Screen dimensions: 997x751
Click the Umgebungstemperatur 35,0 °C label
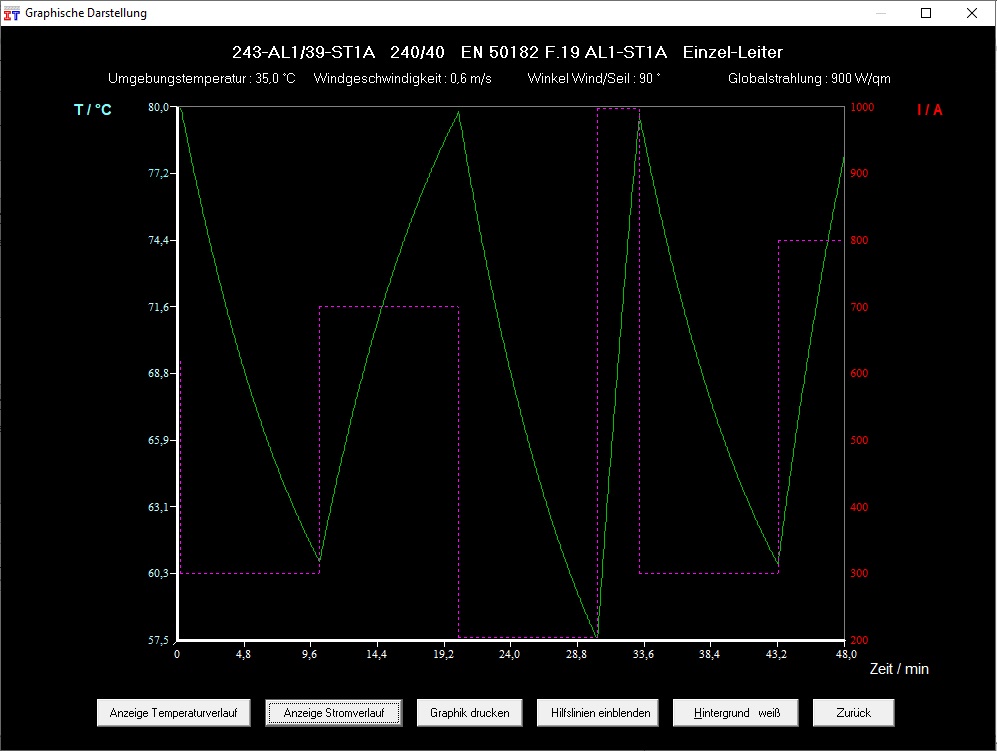(x=201, y=77)
